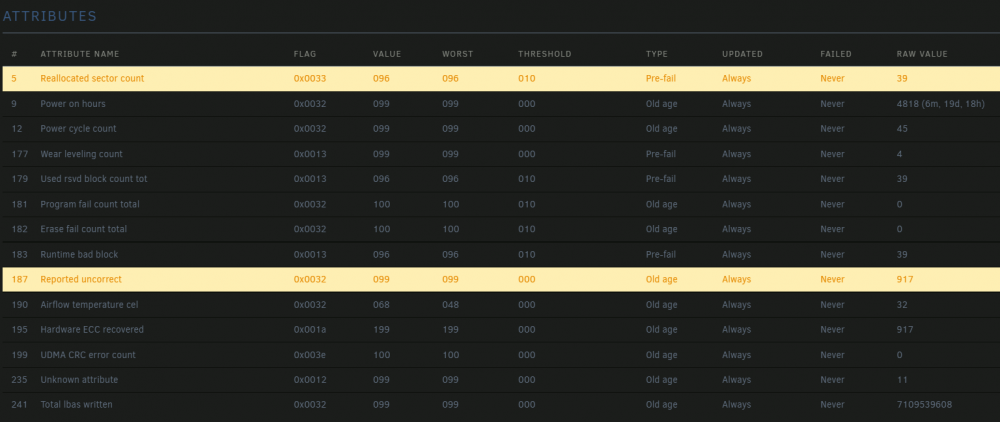Click the FLAG column header
Image resolution: width=1000 pixels, height=422 pixels.
(x=305, y=54)
